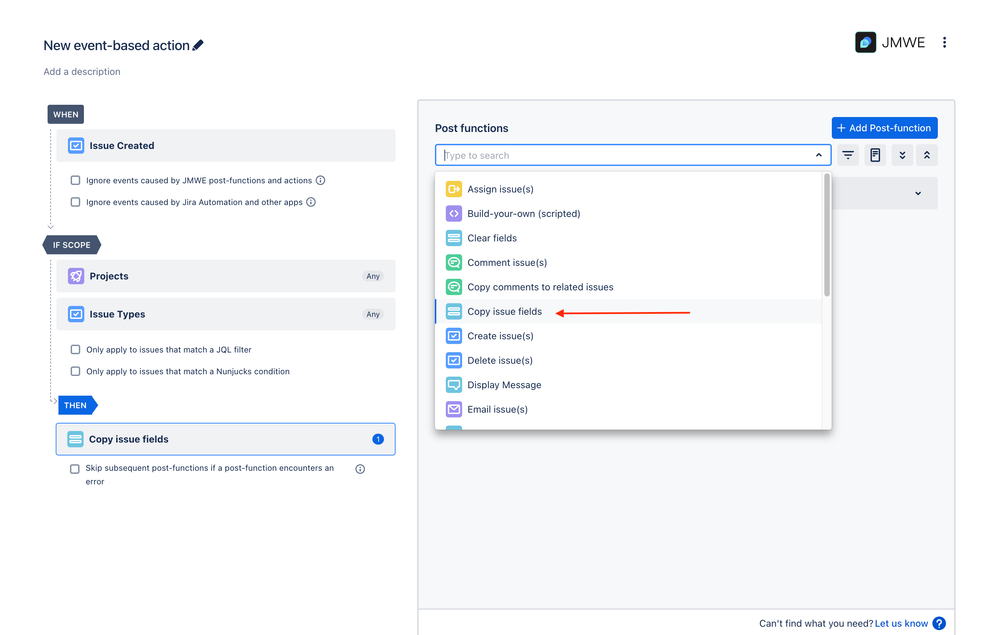Choose Delete issue(s) post-function
This screenshot has width=999, height=635.
[628, 360]
